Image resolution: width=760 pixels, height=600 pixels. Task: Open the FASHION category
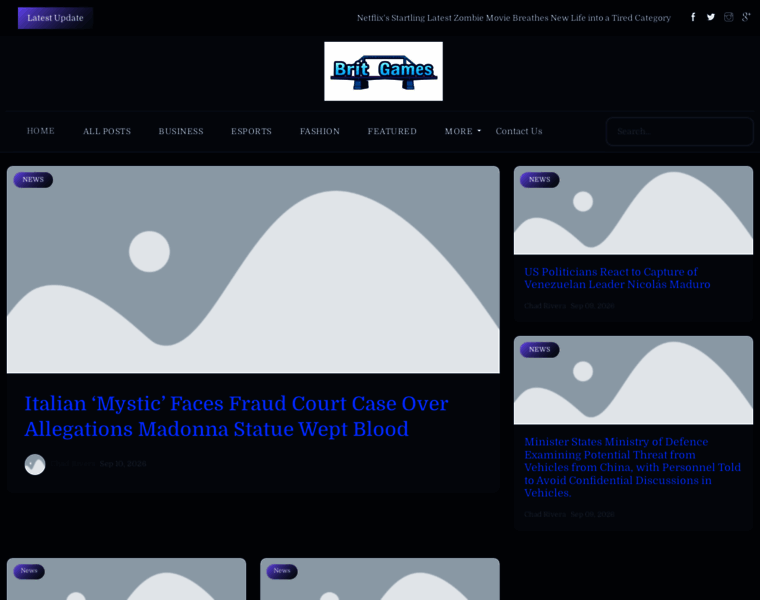[x=319, y=131]
